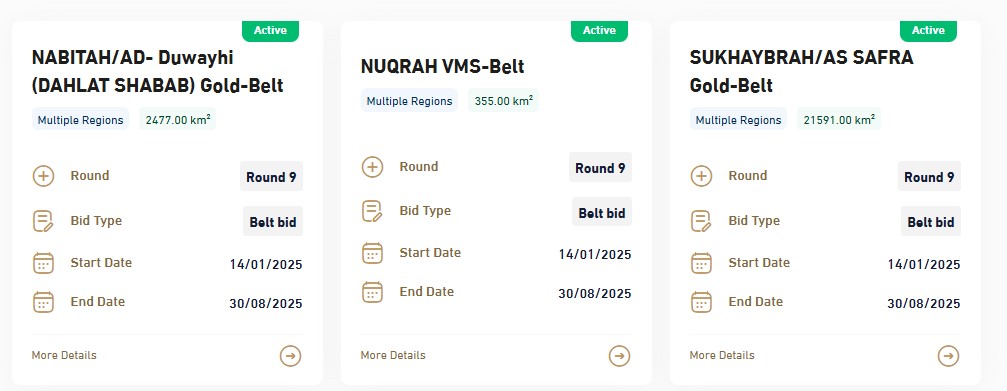
Task: Click the End Date calendar icon on NABITAH card
Action: point(44,302)
